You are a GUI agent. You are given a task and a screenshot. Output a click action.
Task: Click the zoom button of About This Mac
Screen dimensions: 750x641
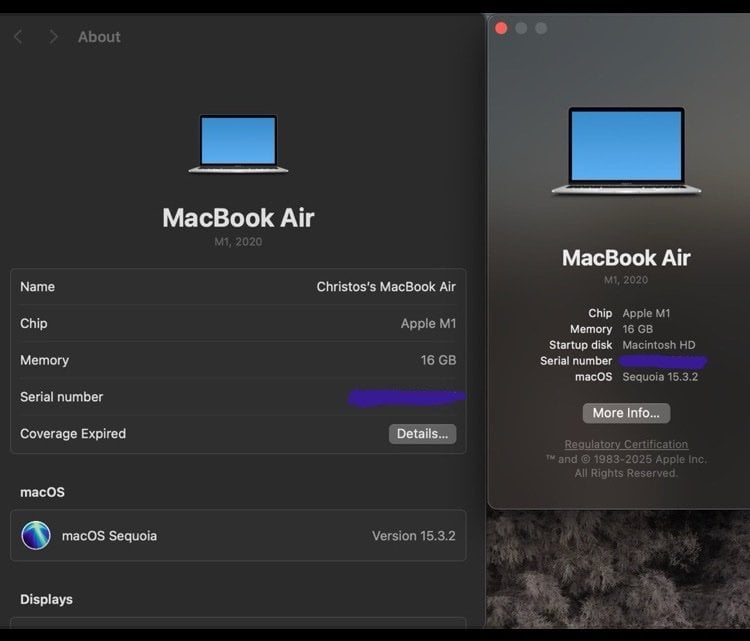coord(541,28)
